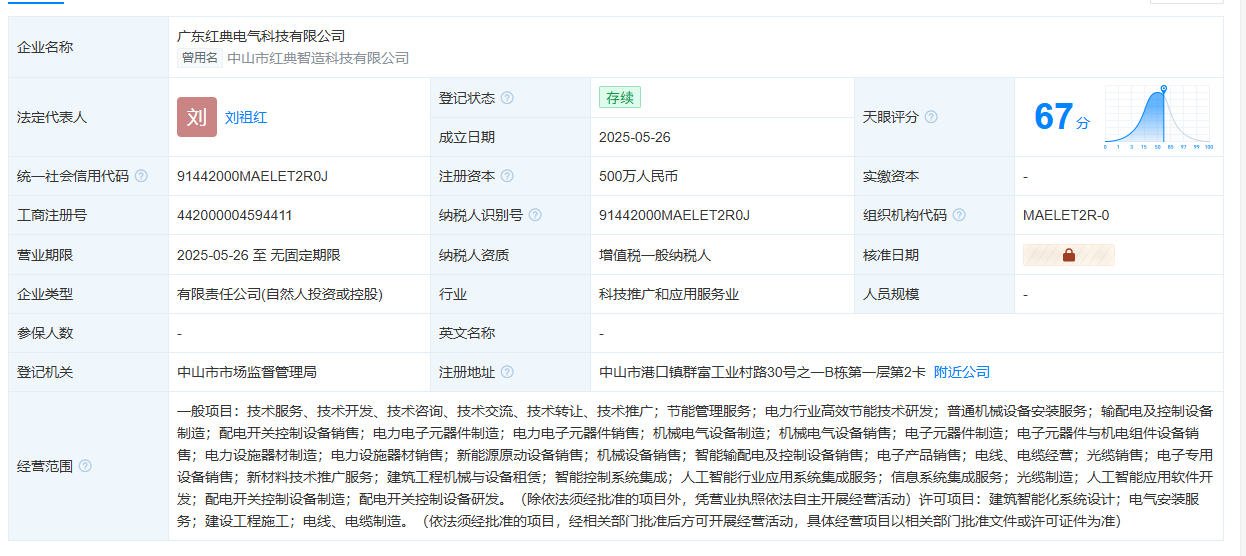Click question mark beside 天眼评分
This screenshot has height=556, width=1246.
point(931,117)
